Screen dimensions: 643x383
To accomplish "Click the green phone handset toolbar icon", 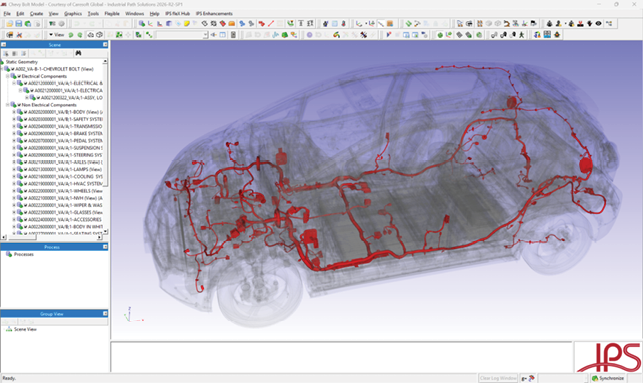I will point(290,23).
